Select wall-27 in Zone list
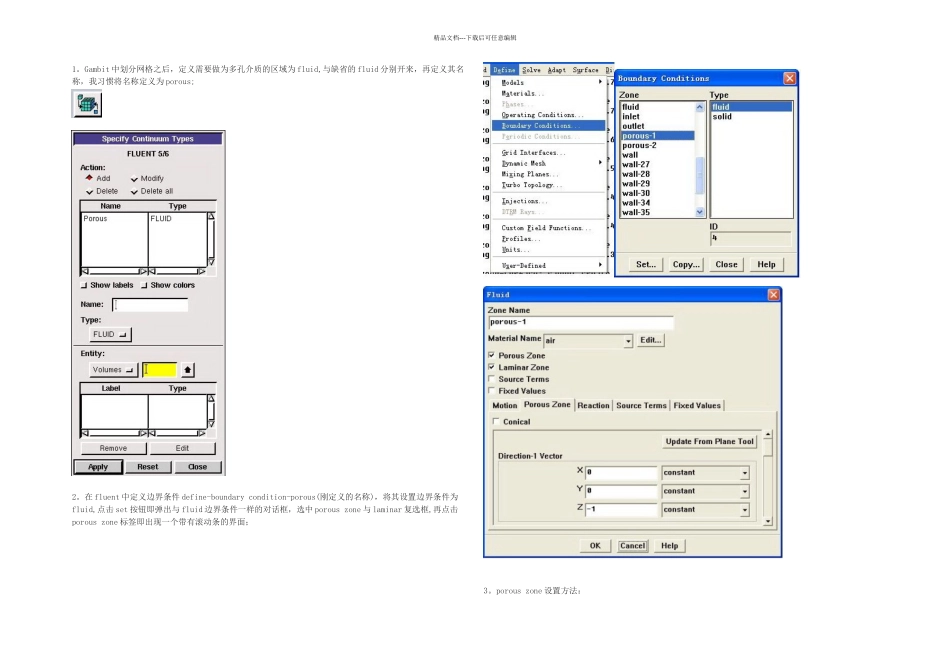Image resolution: width=950 pixels, height=672 pixels. pos(657,164)
